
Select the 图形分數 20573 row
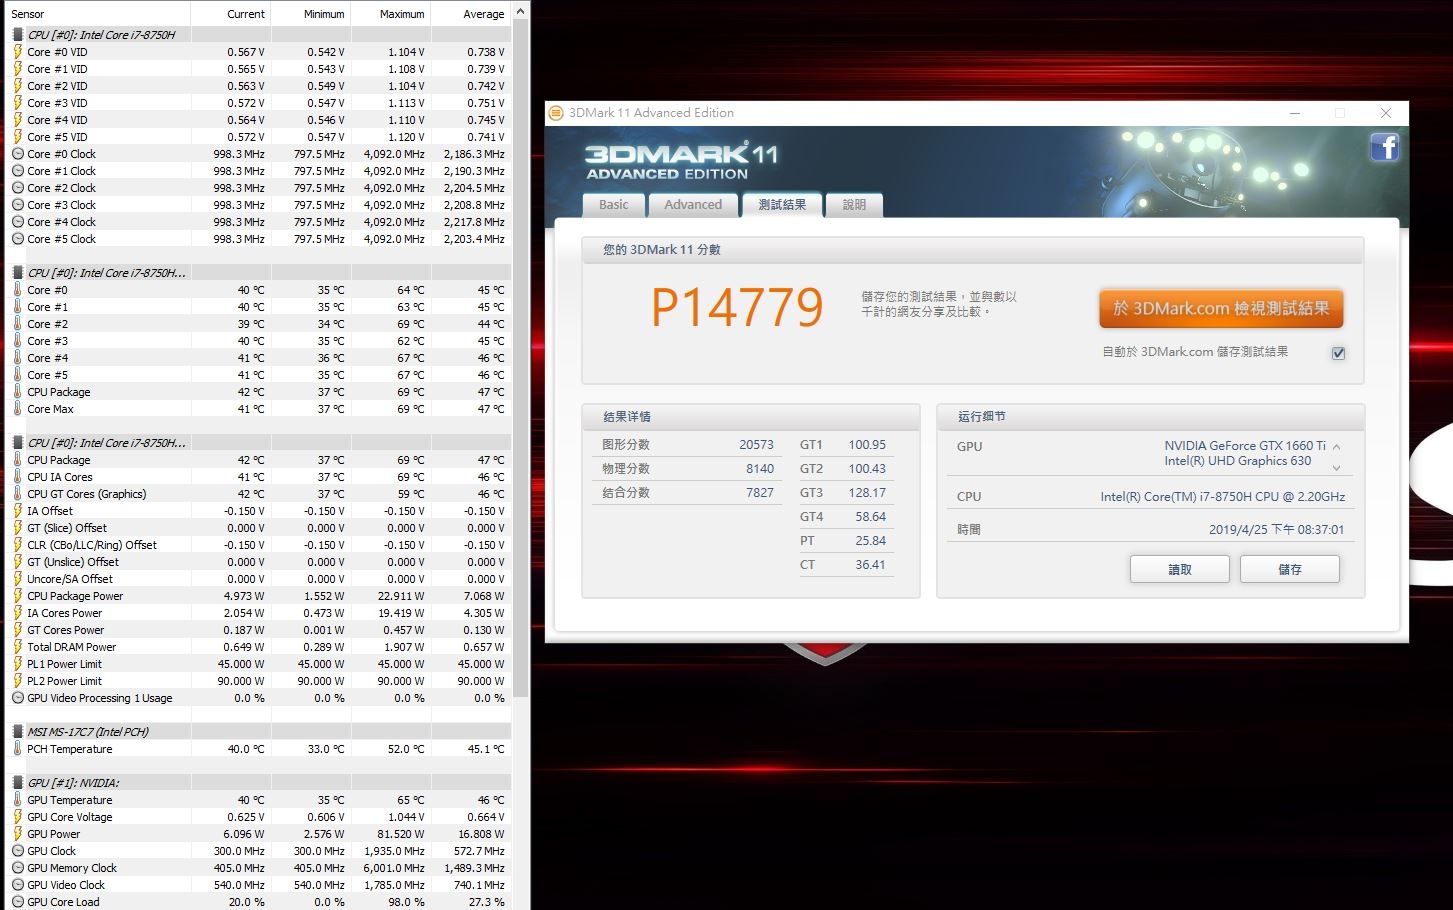click(x=685, y=445)
